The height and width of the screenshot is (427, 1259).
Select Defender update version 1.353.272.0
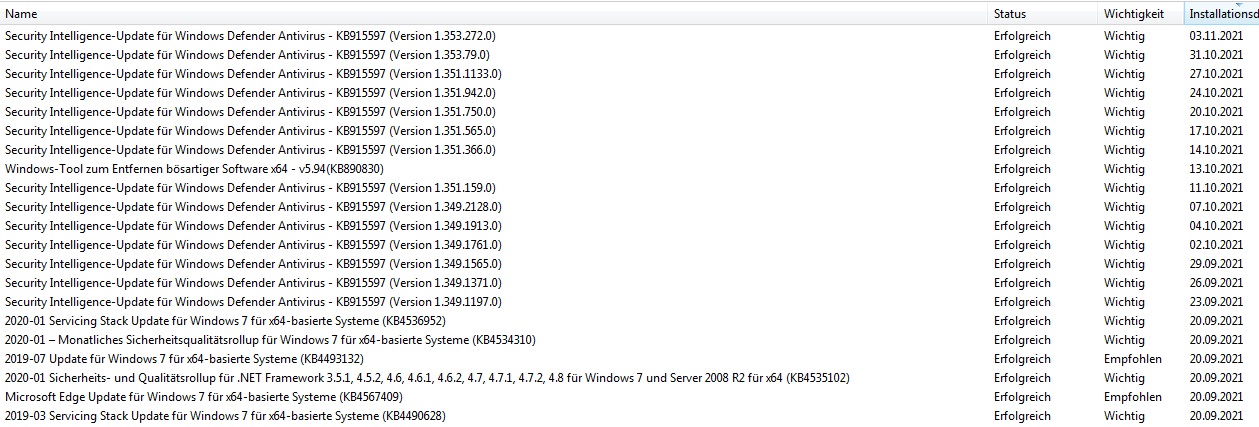click(250, 36)
